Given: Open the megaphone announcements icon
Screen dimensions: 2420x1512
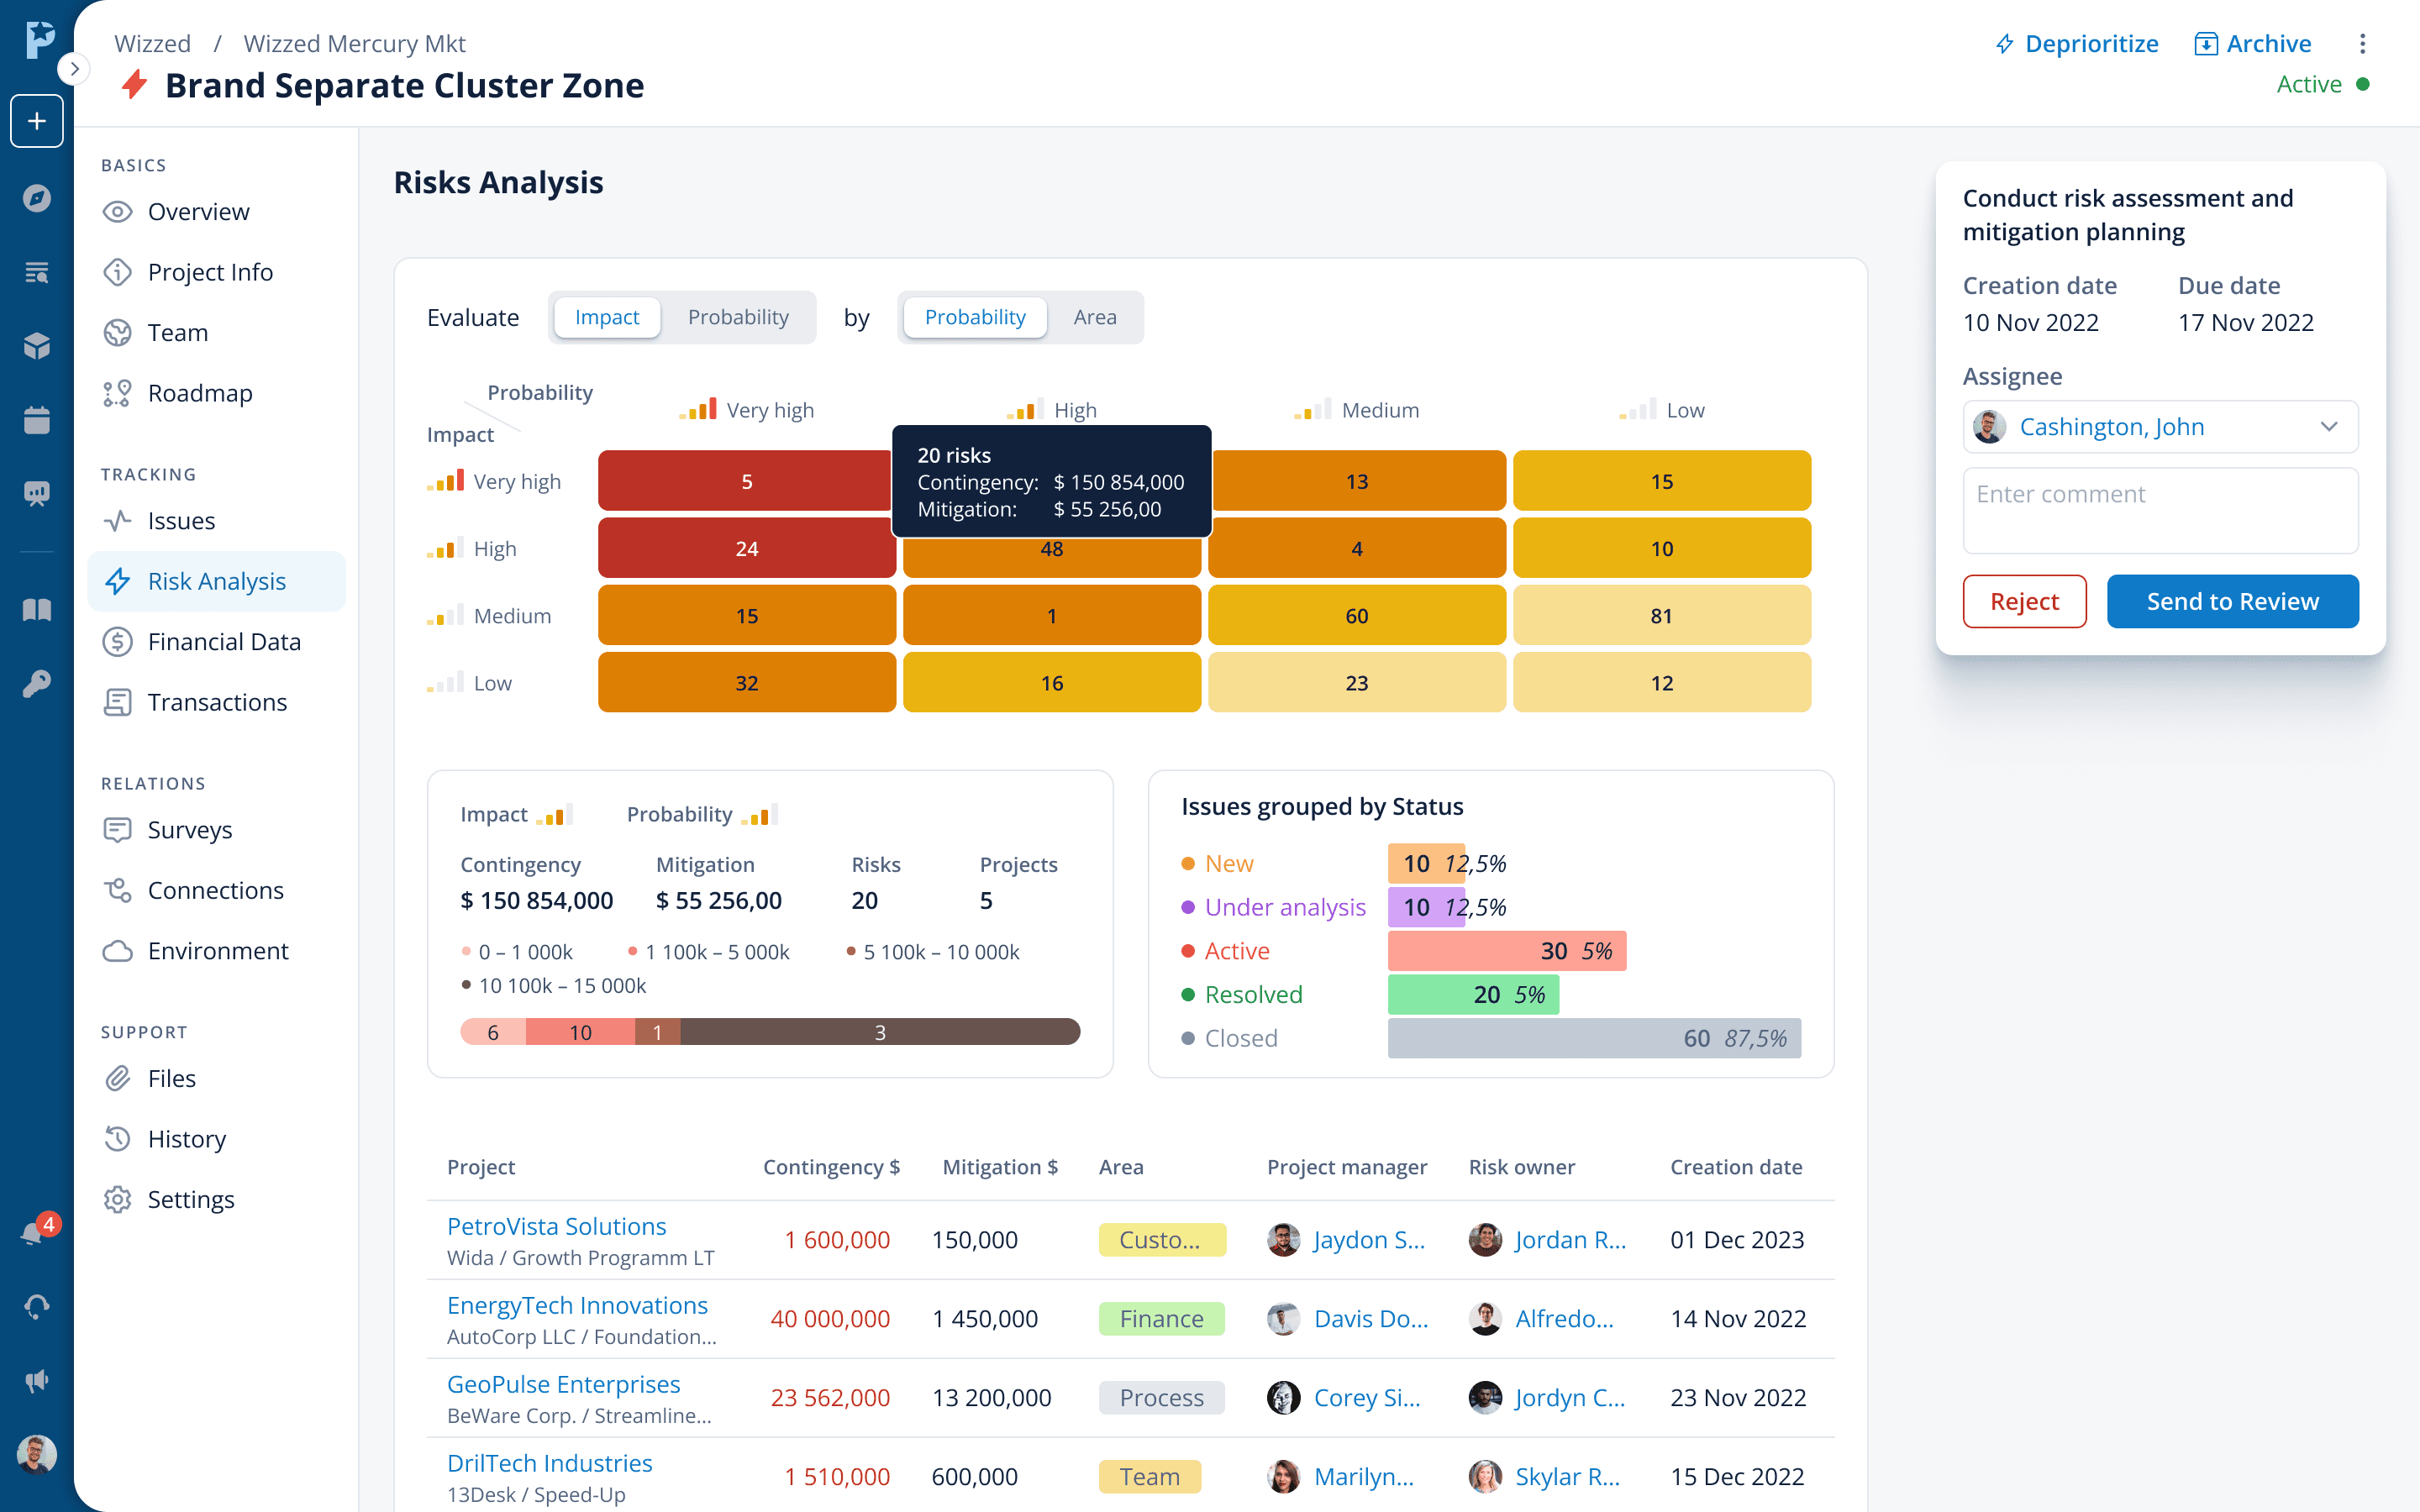Looking at the screenshot, I should [37, 1381].
